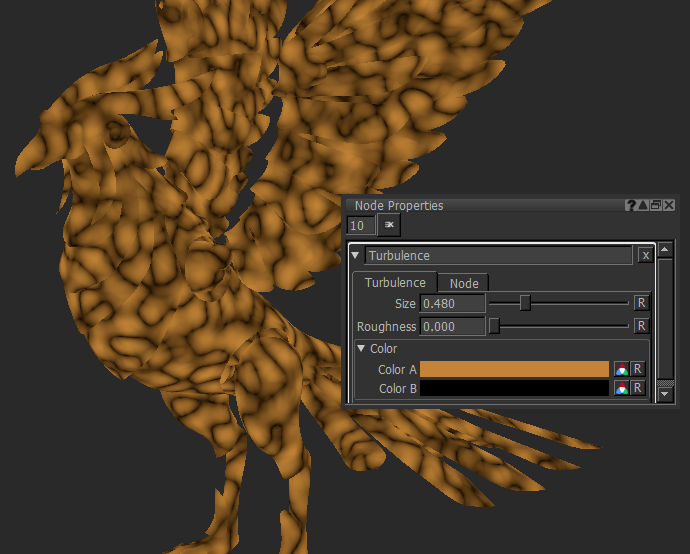This screenshot has height=554, width=690.
Task: Click the Color A orange swatch
Action: (514, 369)
